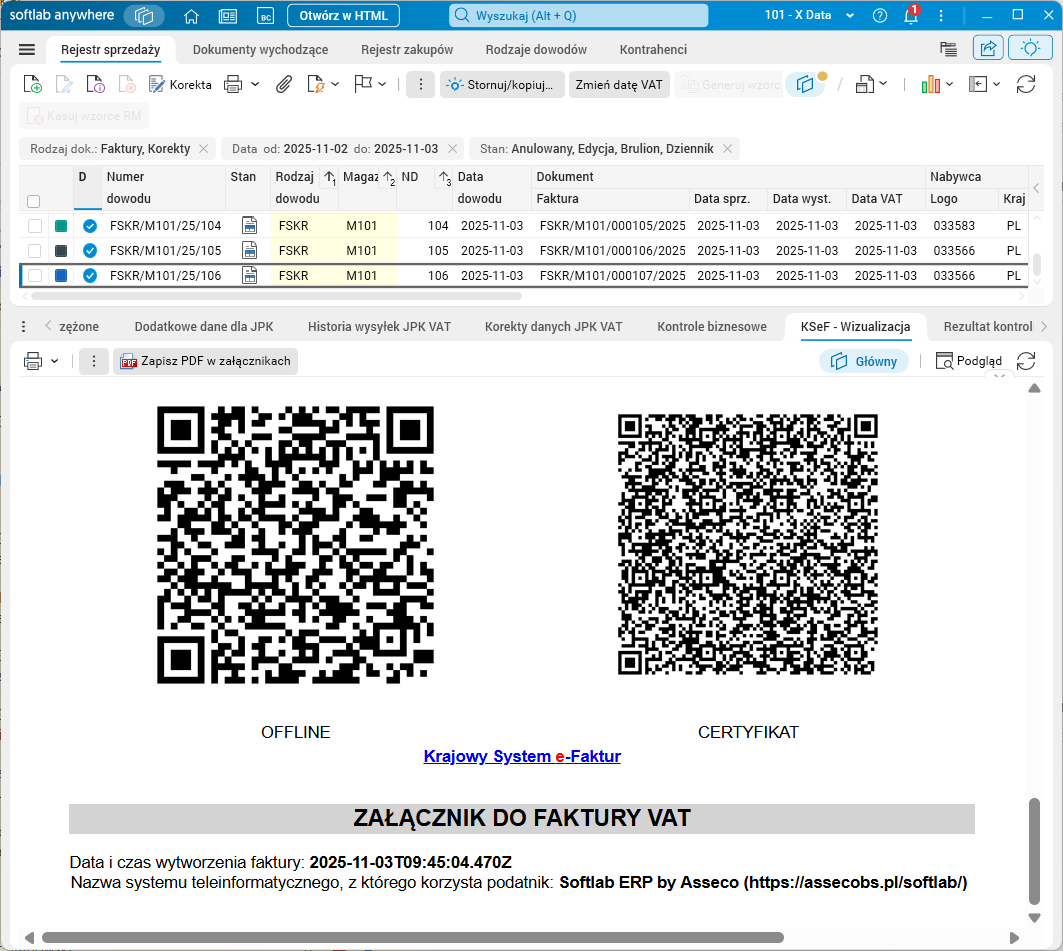The image size is (1063, 951).
Task: Print the selected document from top toolbar
Action: click(x=233, y=85)
